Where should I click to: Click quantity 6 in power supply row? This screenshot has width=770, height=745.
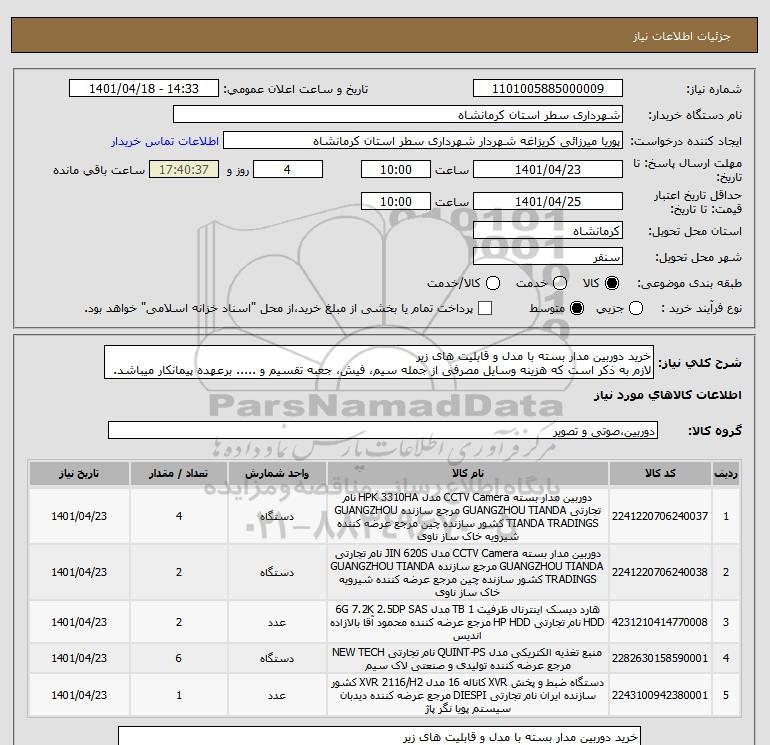click(179, 658)
